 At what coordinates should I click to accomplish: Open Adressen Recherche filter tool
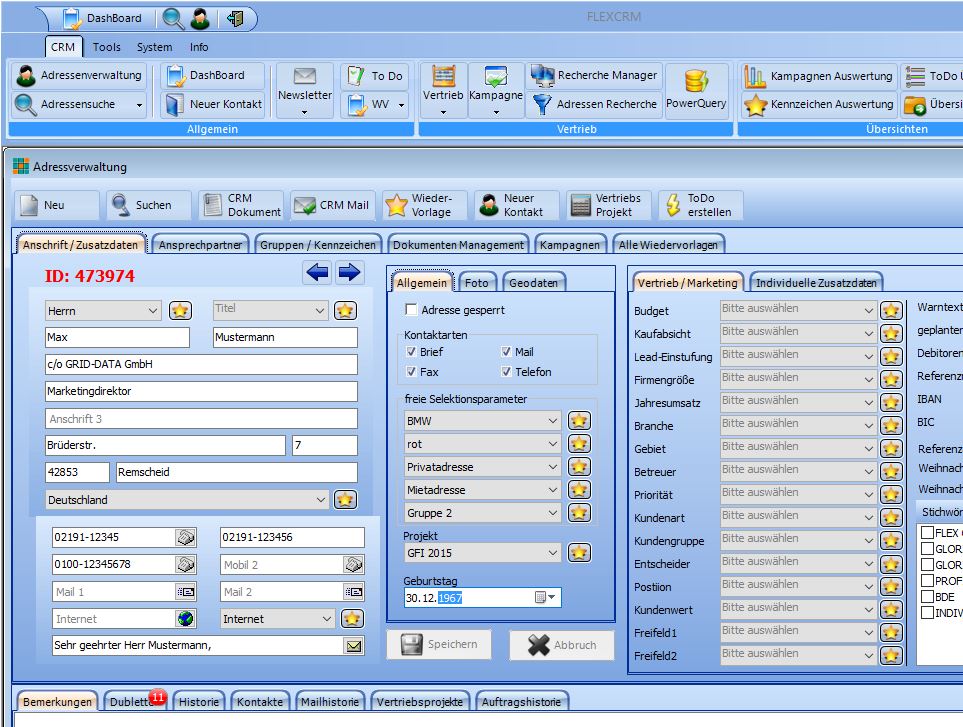594,104
